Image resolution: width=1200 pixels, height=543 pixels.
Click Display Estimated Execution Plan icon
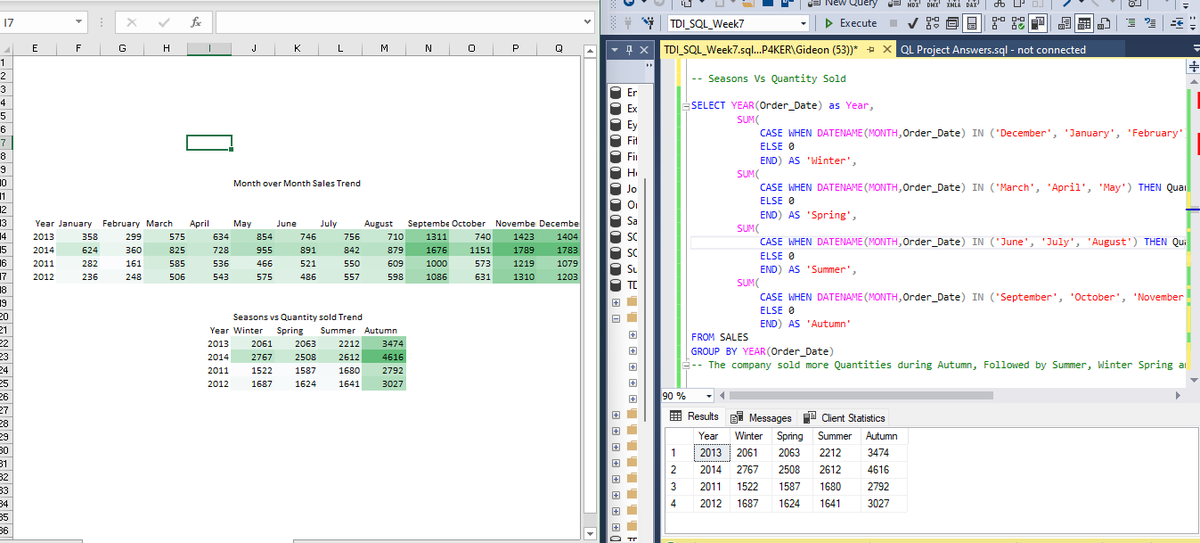[x=932, y=23]
